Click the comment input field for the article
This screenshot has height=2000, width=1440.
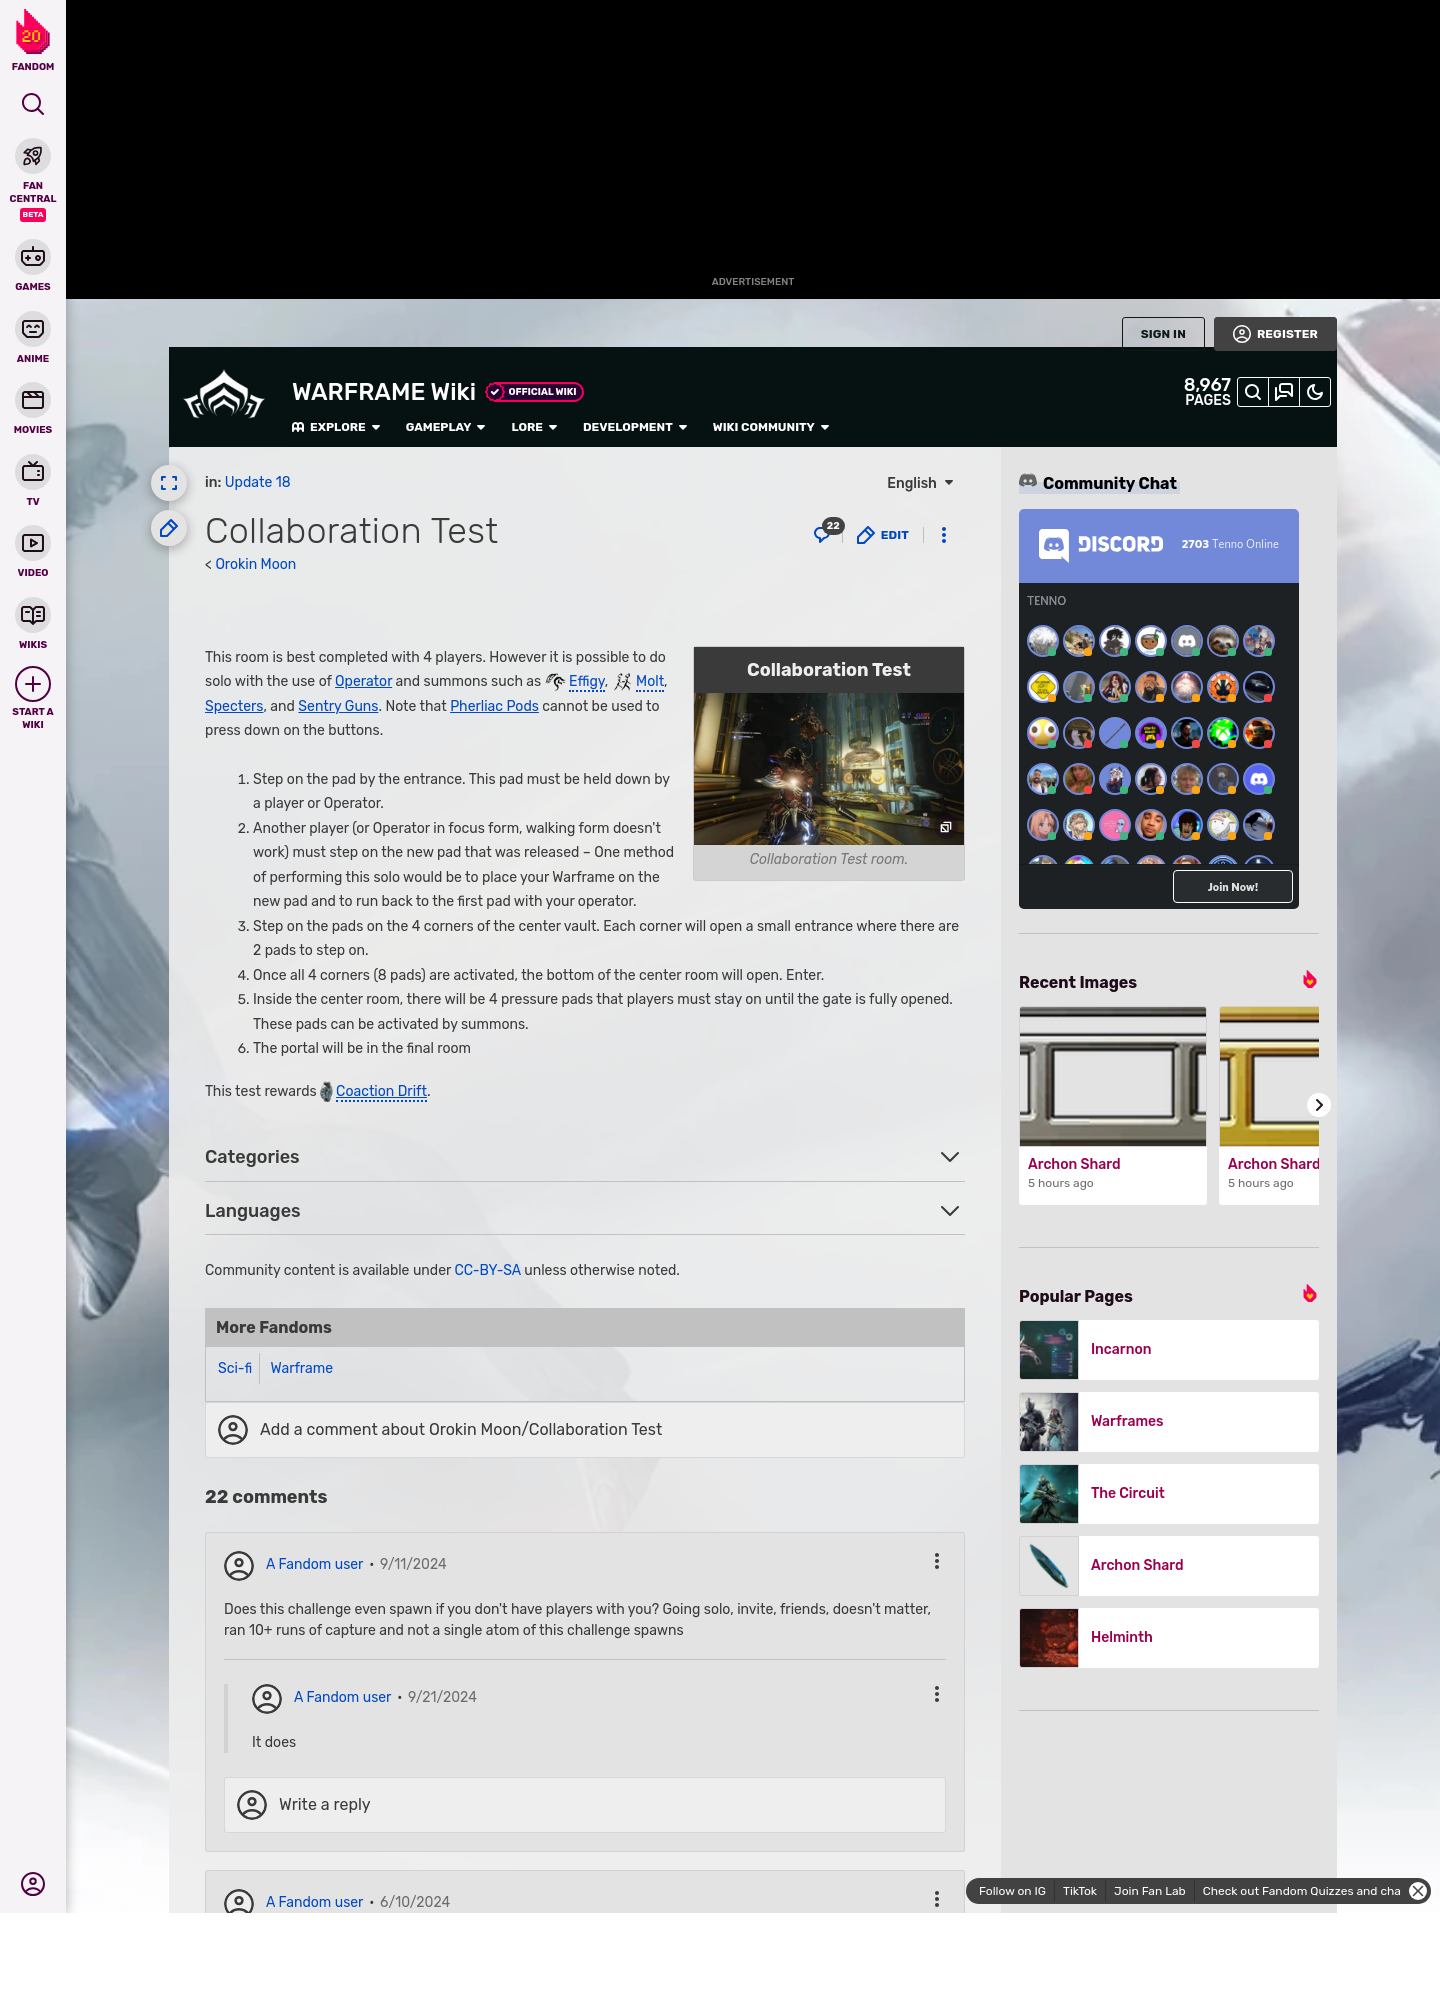tap(585, 1430)
